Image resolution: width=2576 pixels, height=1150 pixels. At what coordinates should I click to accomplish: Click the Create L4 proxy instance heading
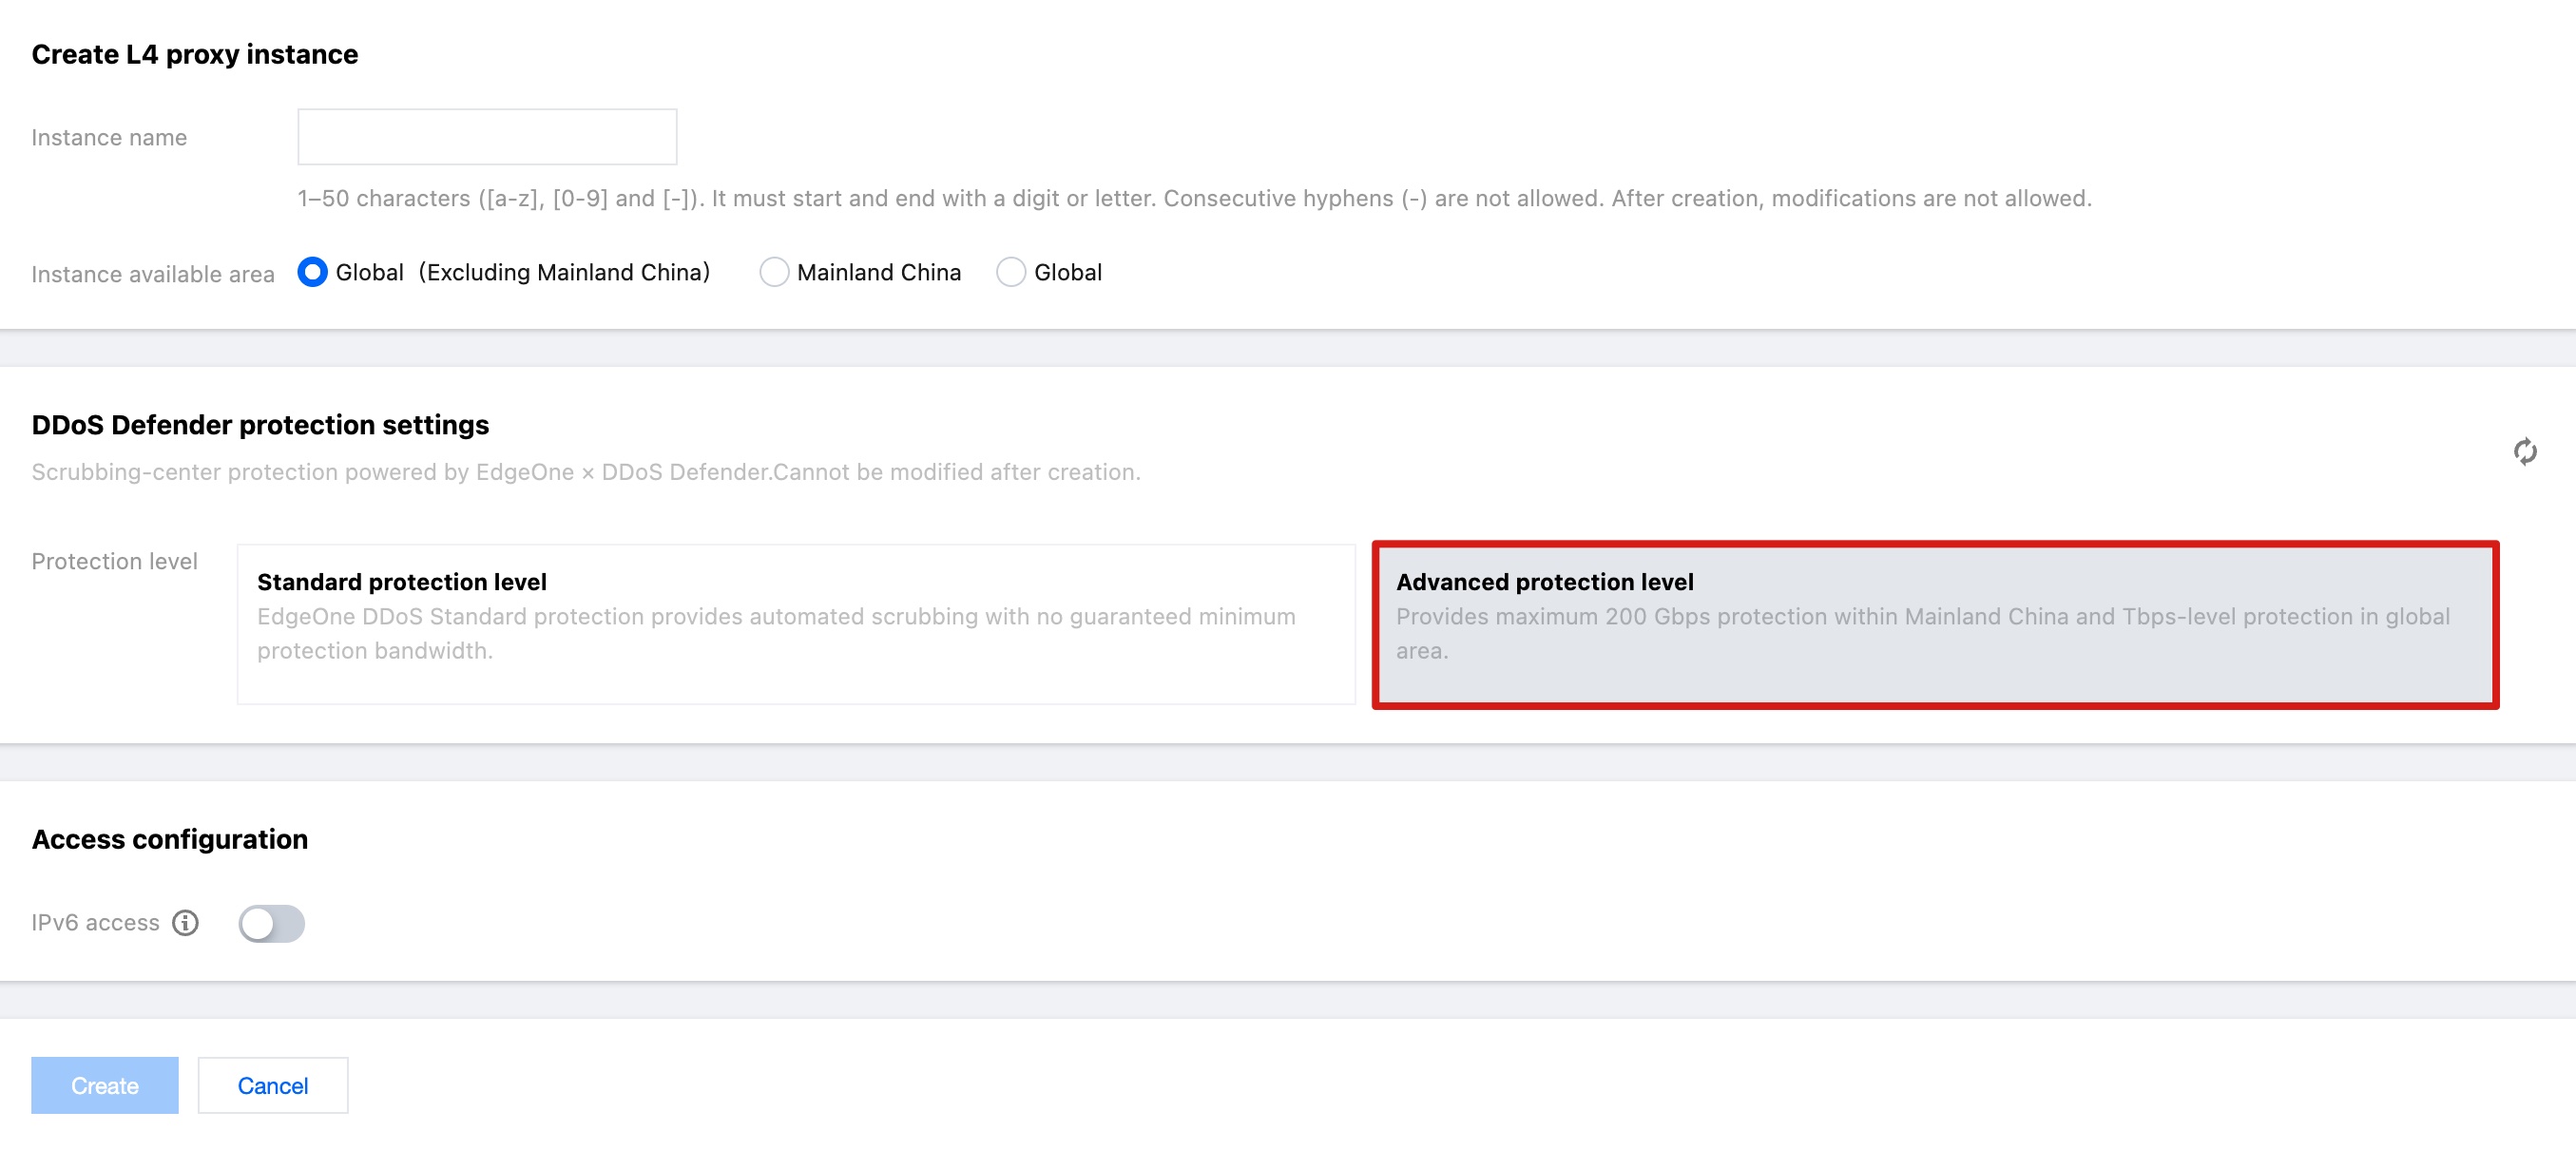[x=194, y=54]
